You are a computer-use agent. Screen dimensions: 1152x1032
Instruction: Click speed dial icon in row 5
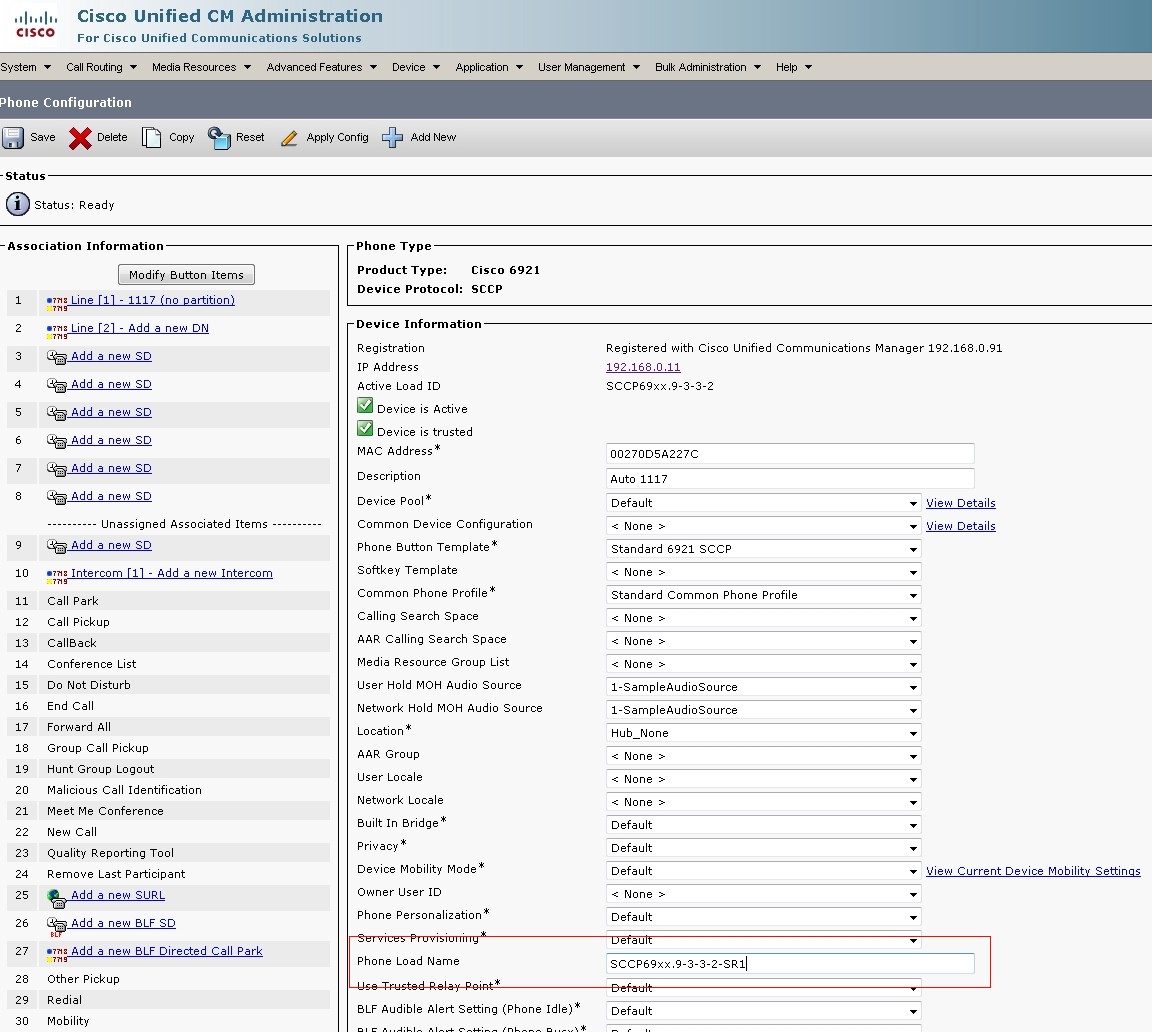(x=57, y=413)
